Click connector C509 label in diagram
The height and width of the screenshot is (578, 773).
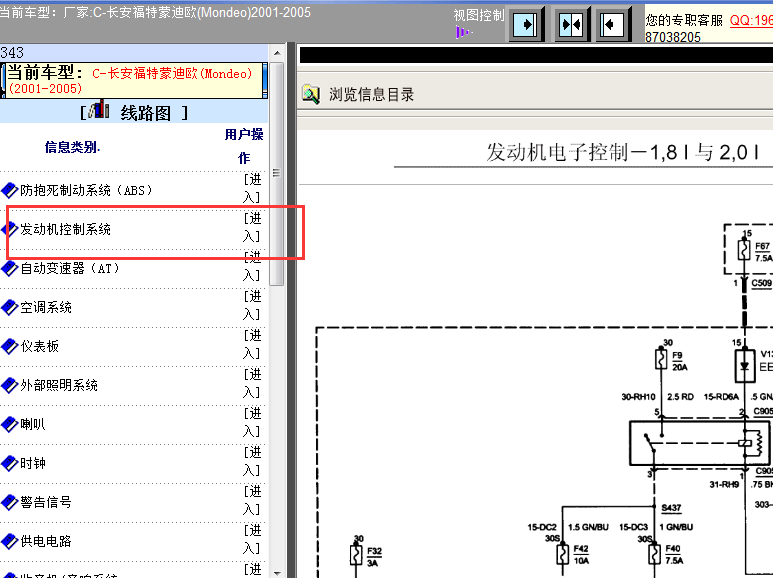761,283
